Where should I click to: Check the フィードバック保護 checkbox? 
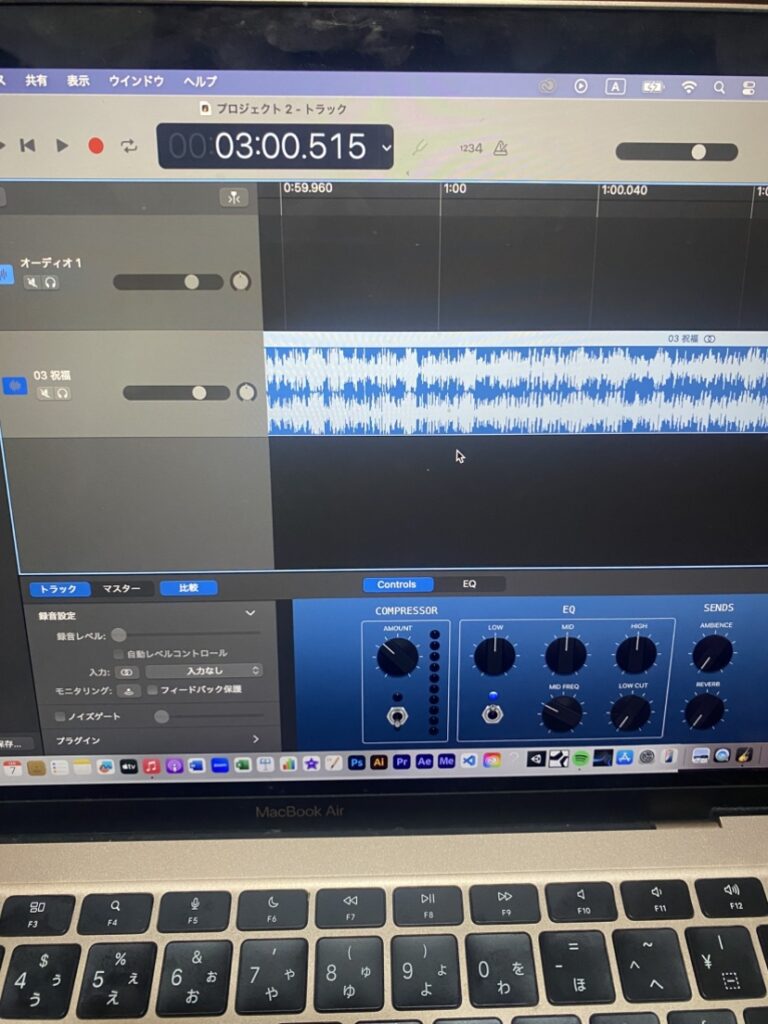[x=152, y=690]
